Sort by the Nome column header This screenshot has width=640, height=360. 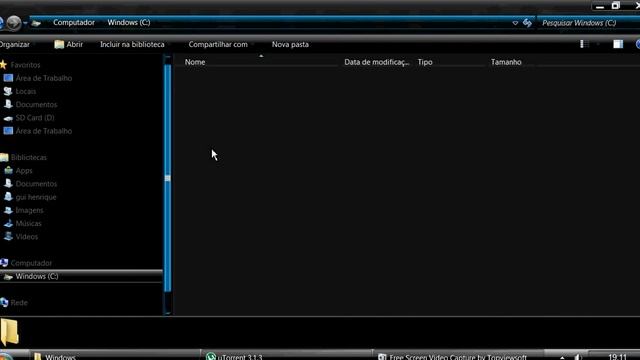pos(195,62)
